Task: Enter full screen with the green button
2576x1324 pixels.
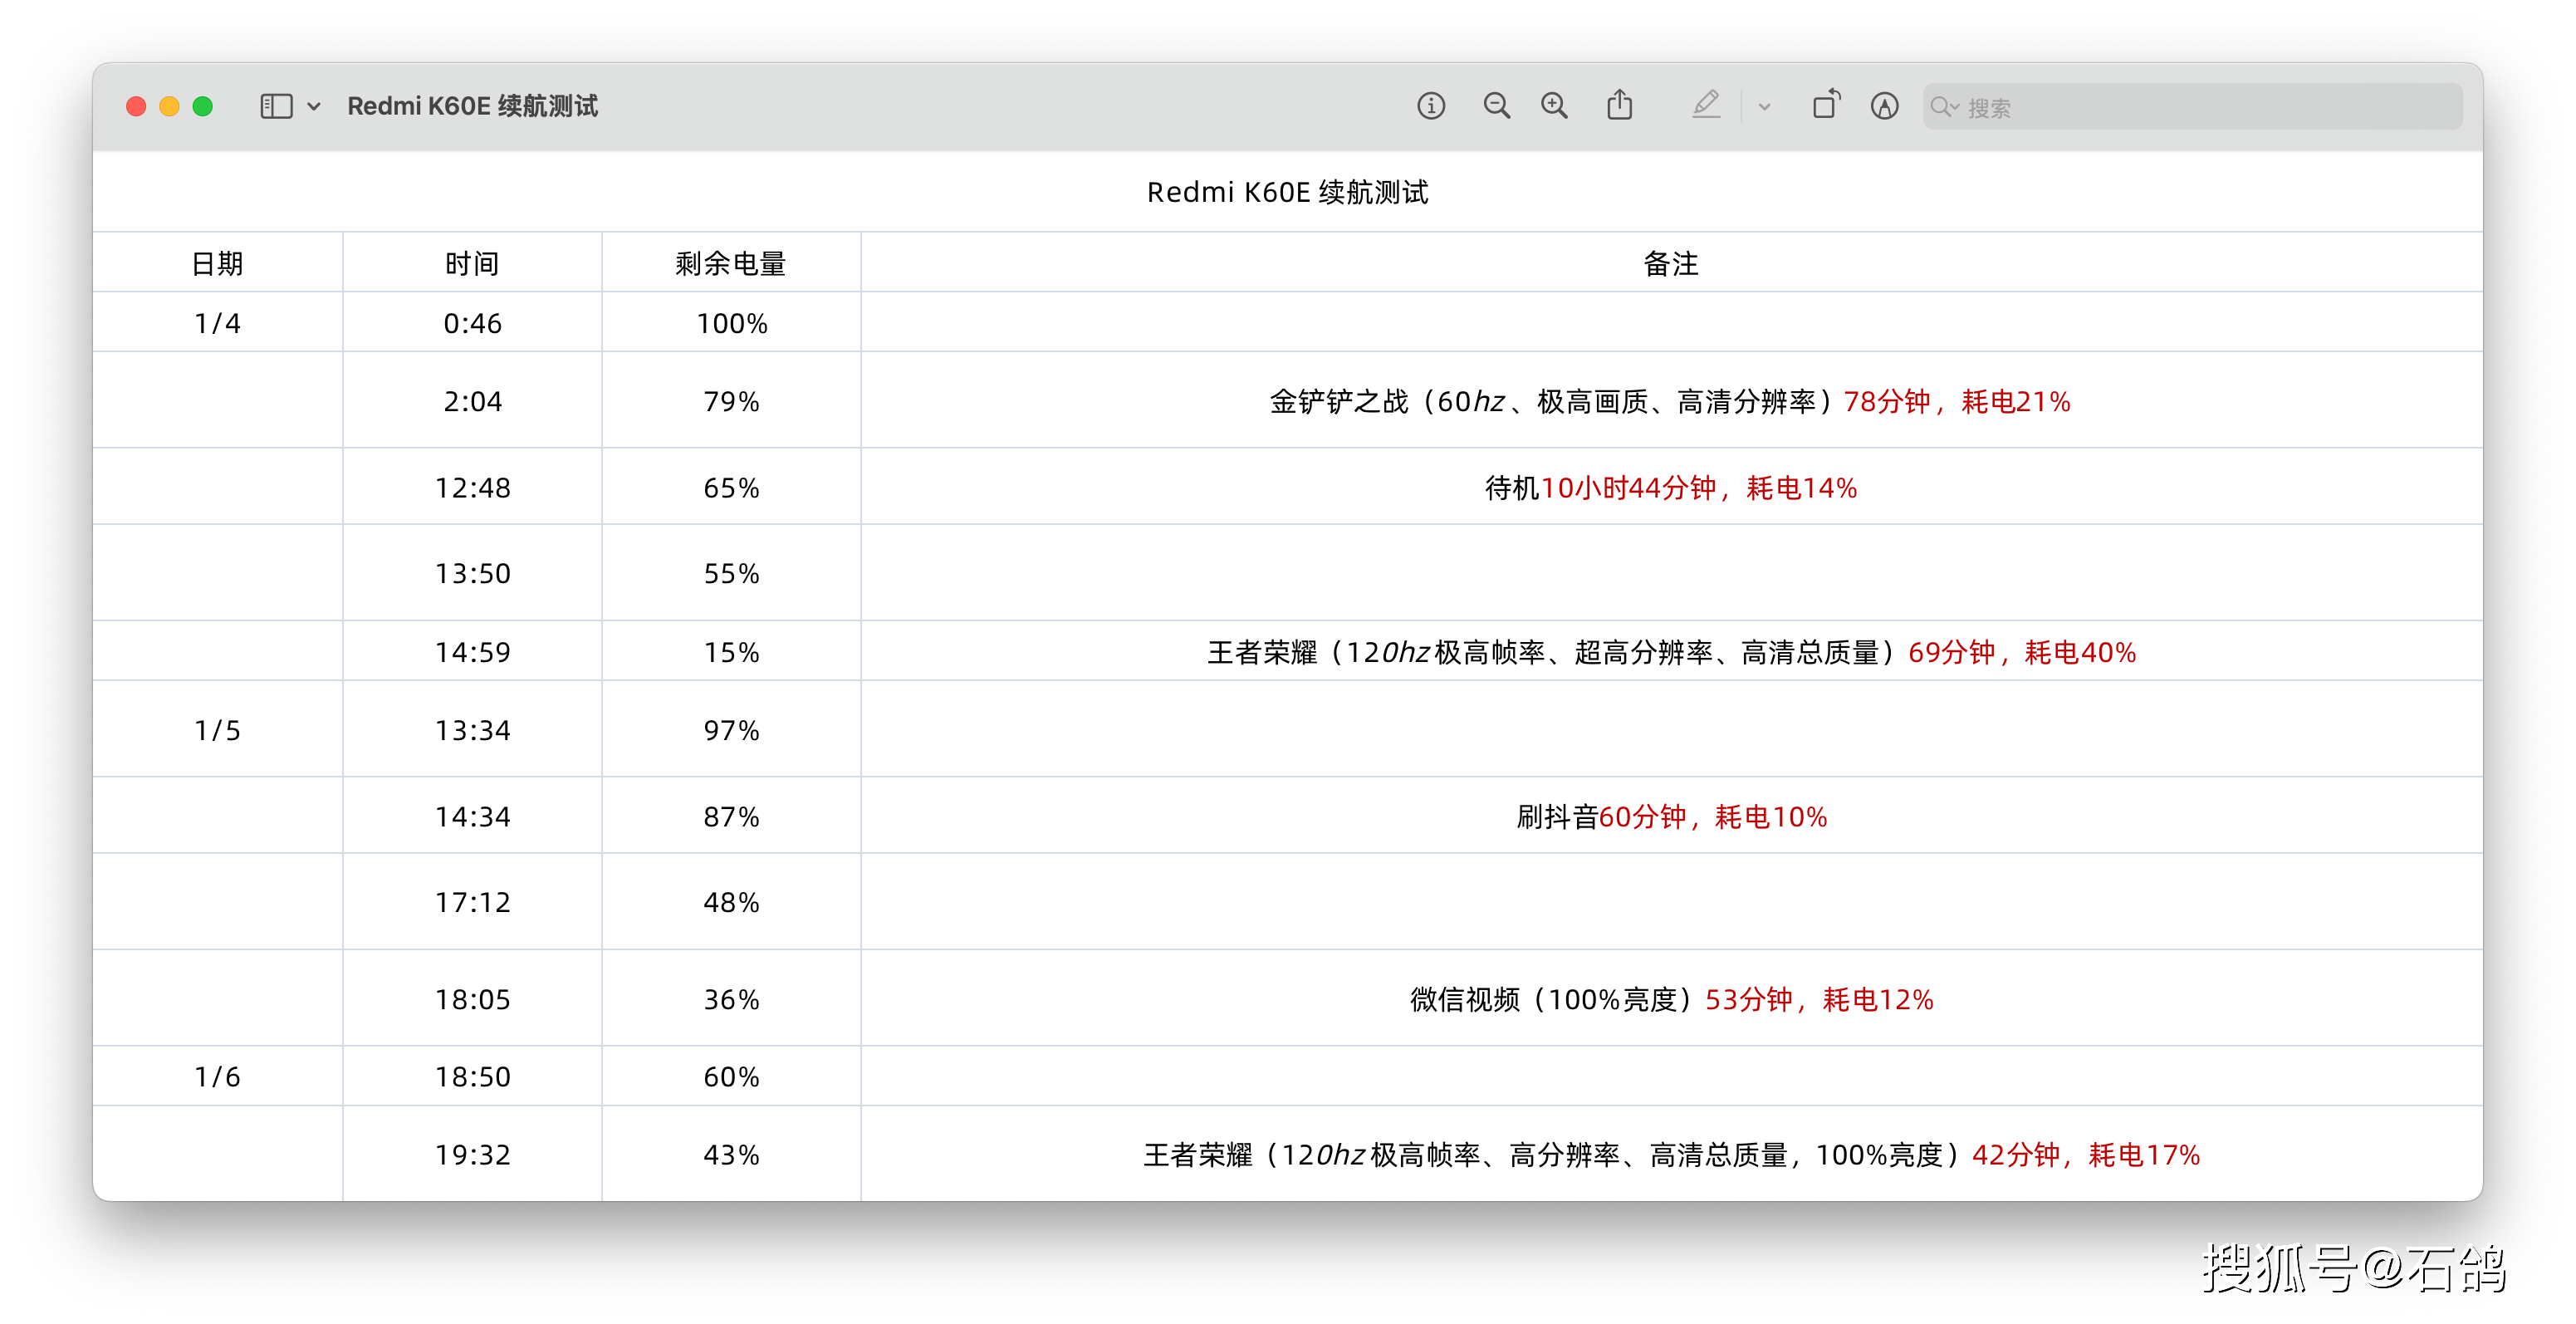Action: coord(203,106)
